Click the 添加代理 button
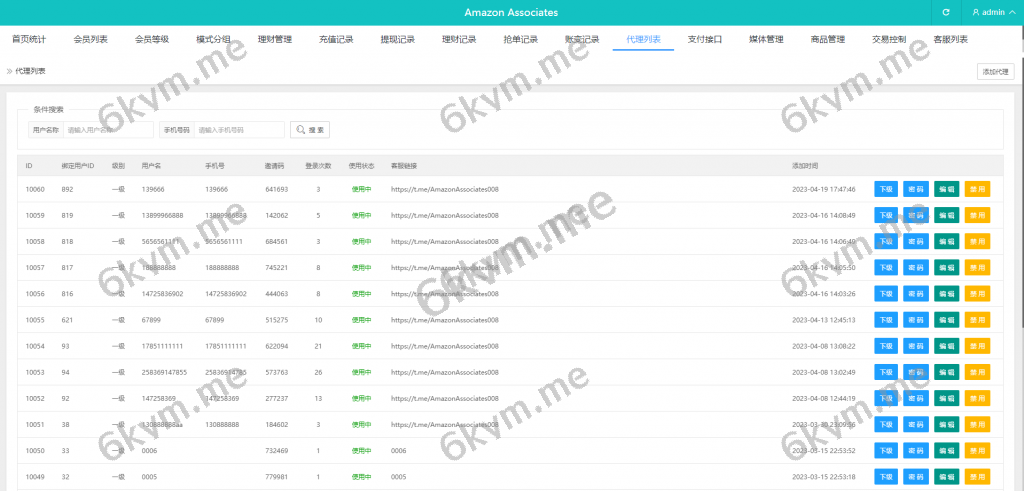Image resolution: width=1024 pixels, height=491 pixels. [996, 71]
